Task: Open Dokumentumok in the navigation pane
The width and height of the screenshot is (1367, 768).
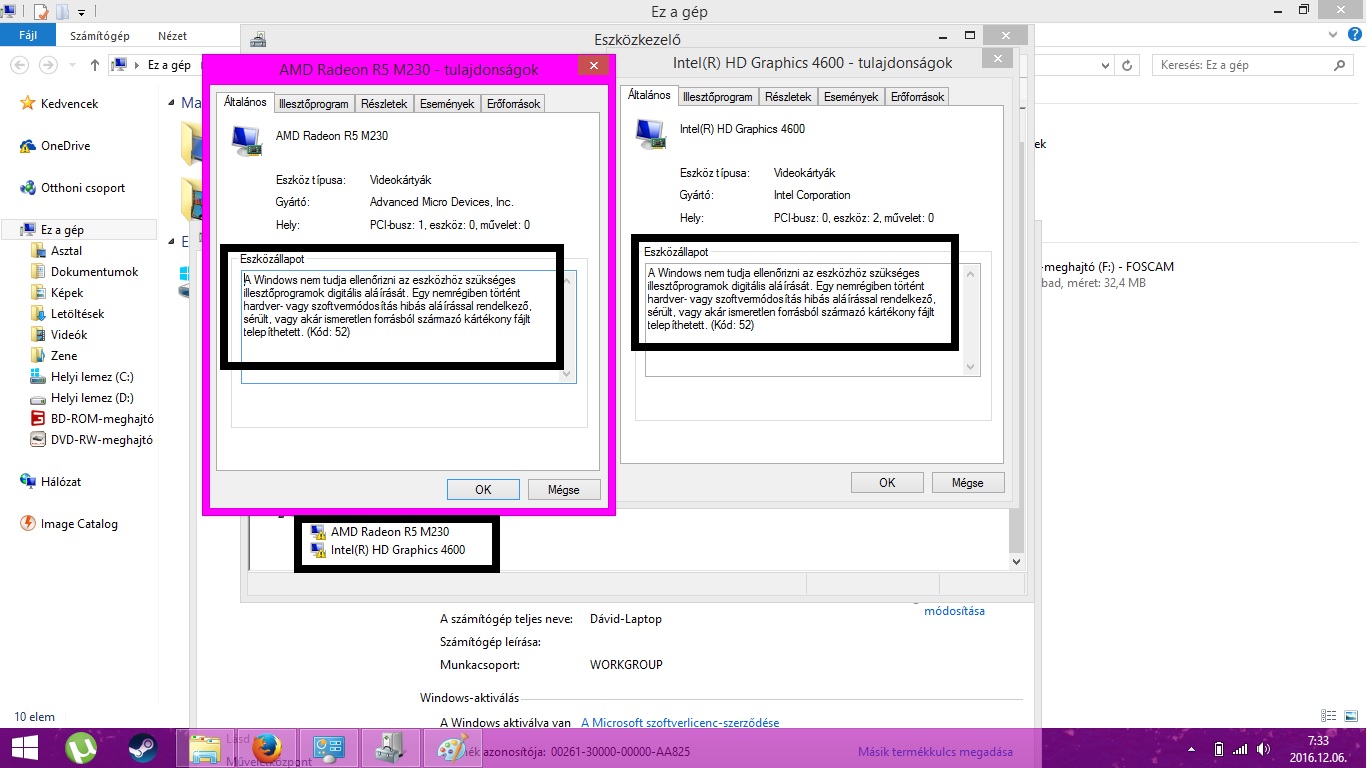Action: [94, 272]
